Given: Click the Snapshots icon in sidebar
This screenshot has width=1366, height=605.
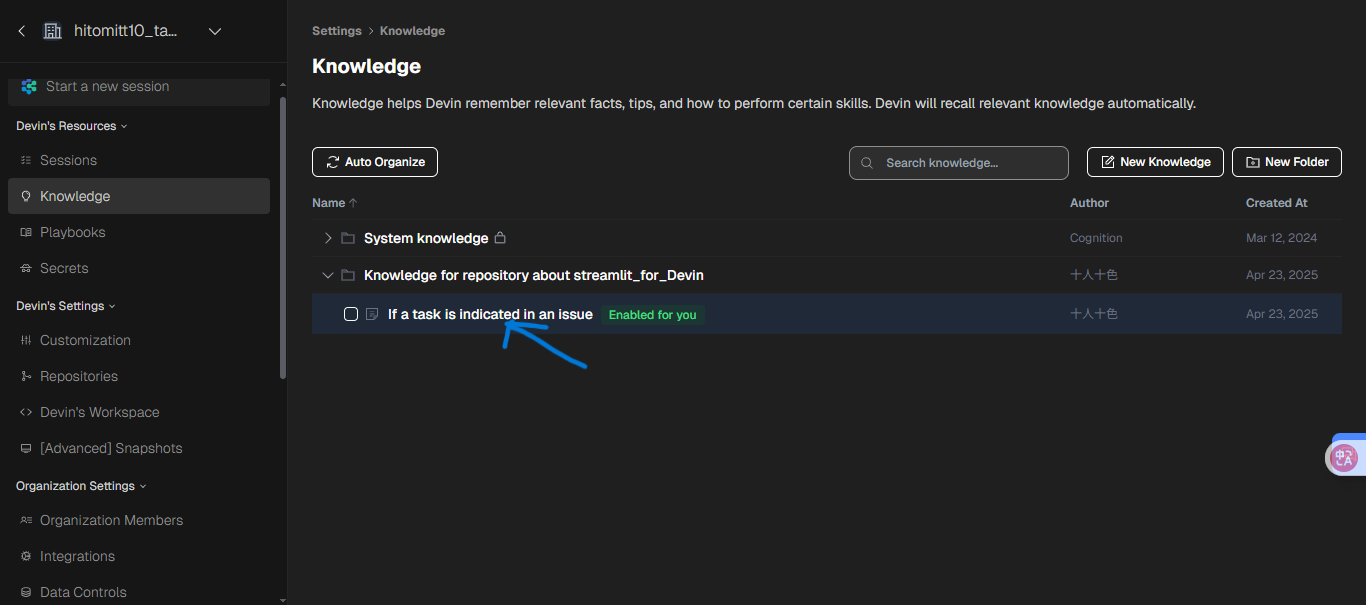Looking at the screenshot, I should coord(26,448).
